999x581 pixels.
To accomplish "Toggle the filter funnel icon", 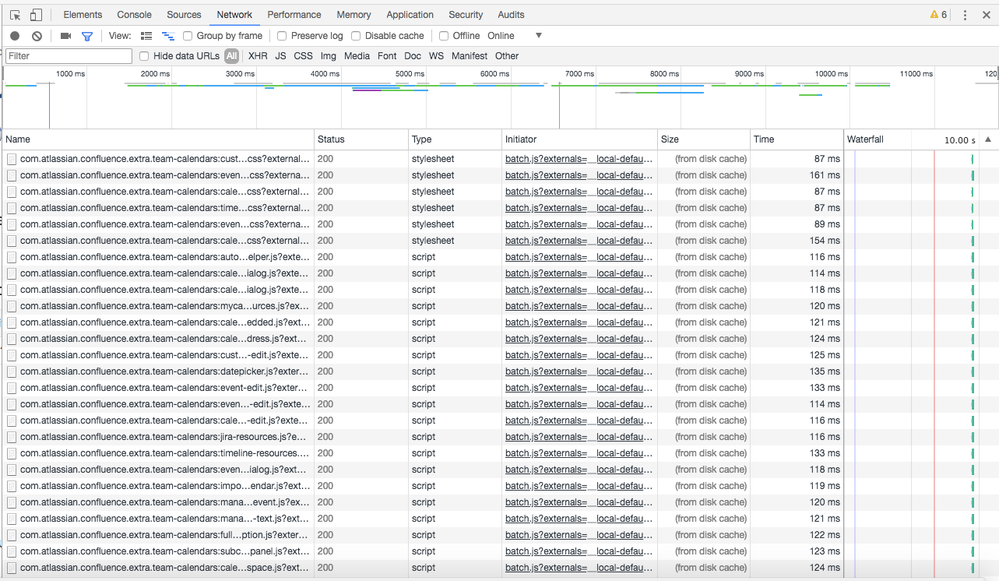I will (87, 36).
